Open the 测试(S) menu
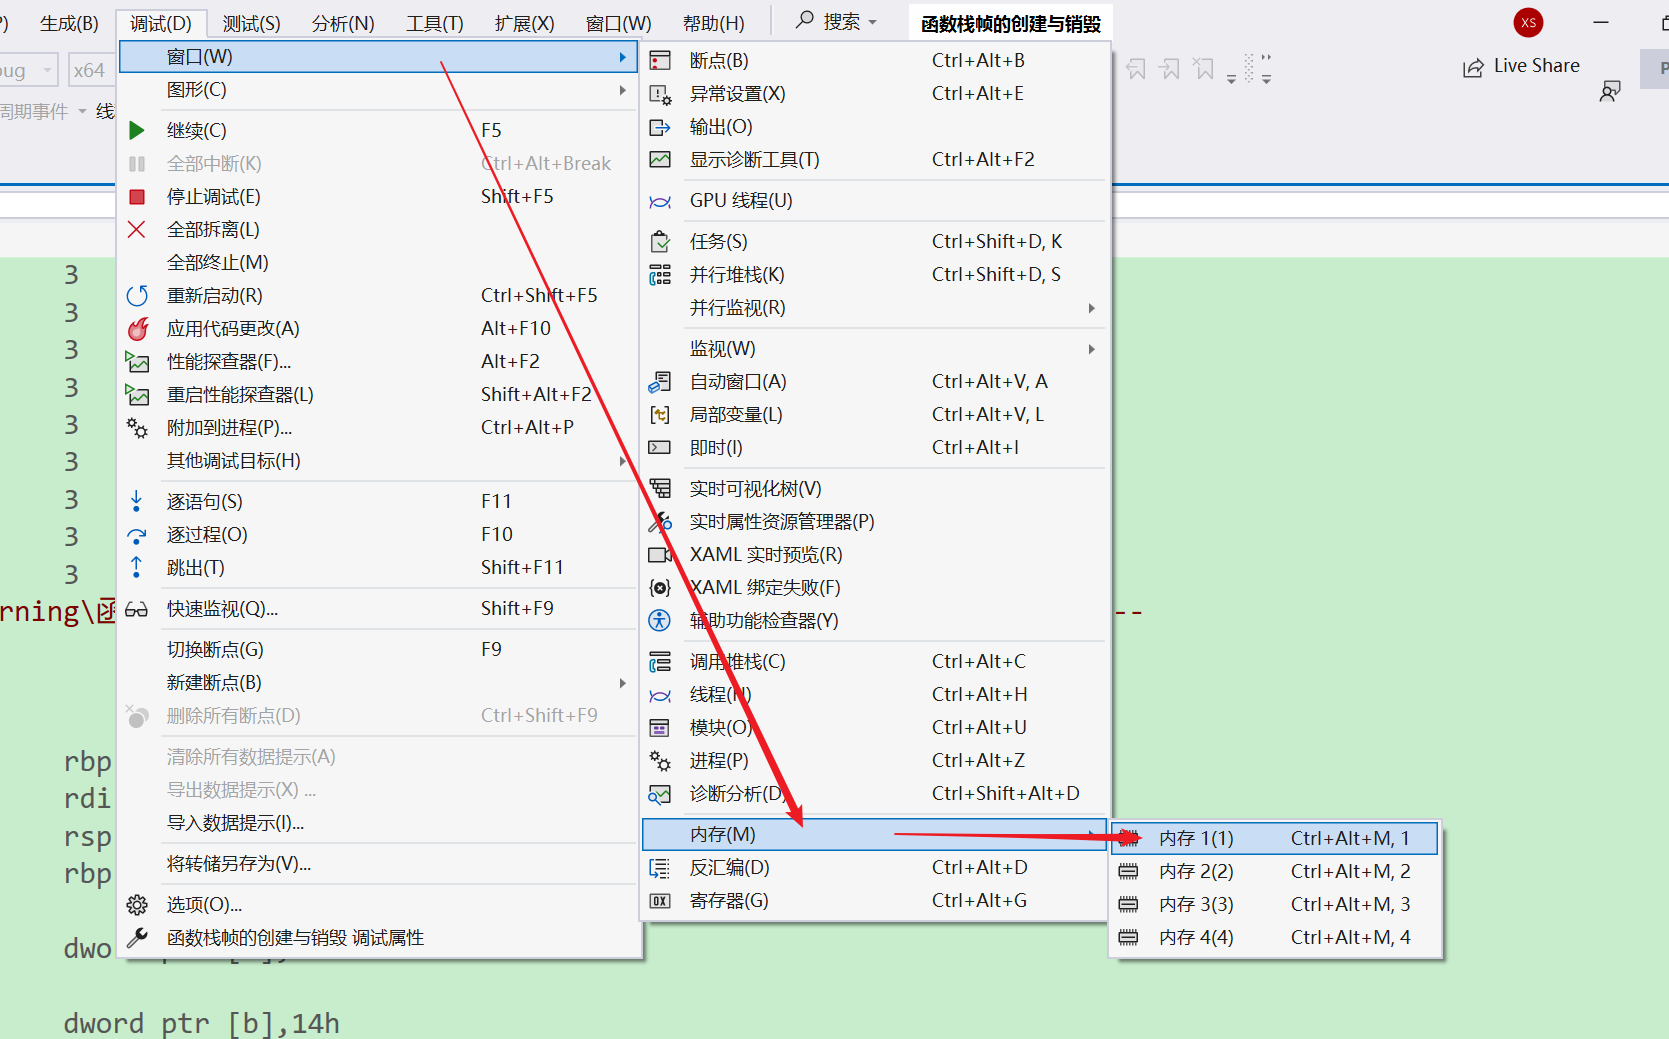The image size is (1669, 1039). 251,23
